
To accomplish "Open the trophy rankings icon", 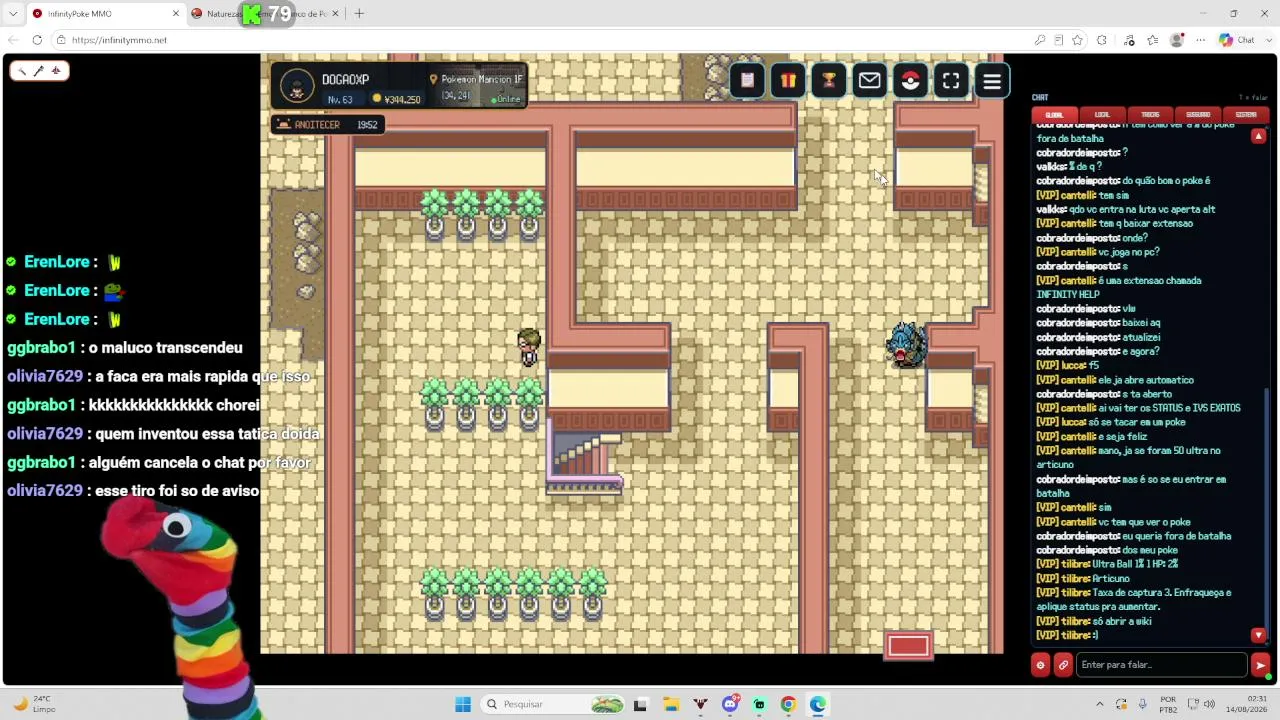I will pos(829,81).
